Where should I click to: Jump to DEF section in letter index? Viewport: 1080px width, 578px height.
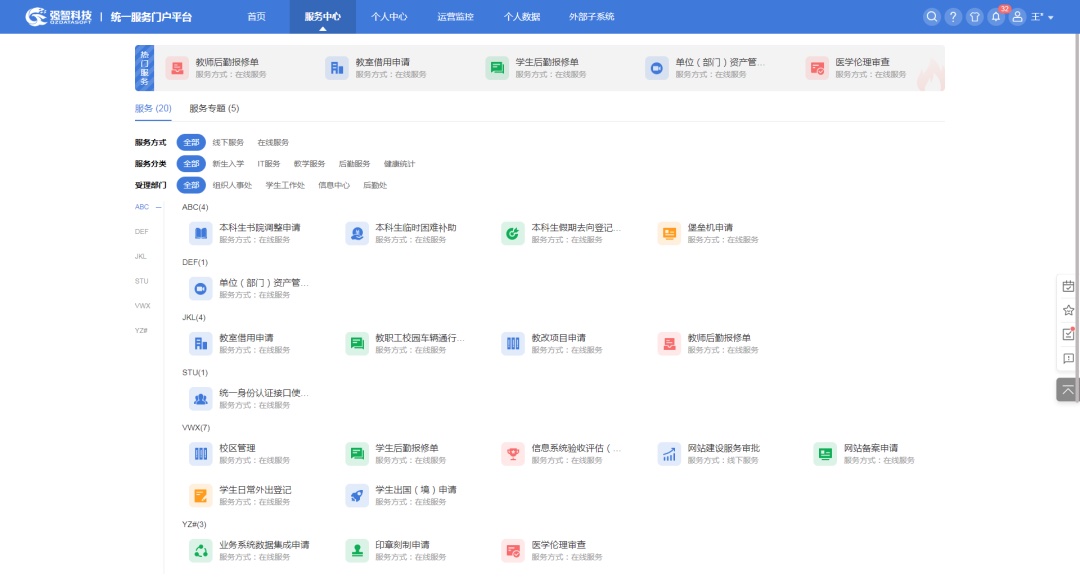(x=142, y=232)
